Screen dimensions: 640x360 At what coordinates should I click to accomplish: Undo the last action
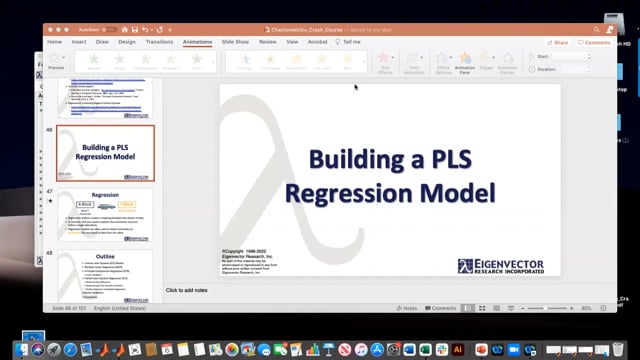pos(145,30)
